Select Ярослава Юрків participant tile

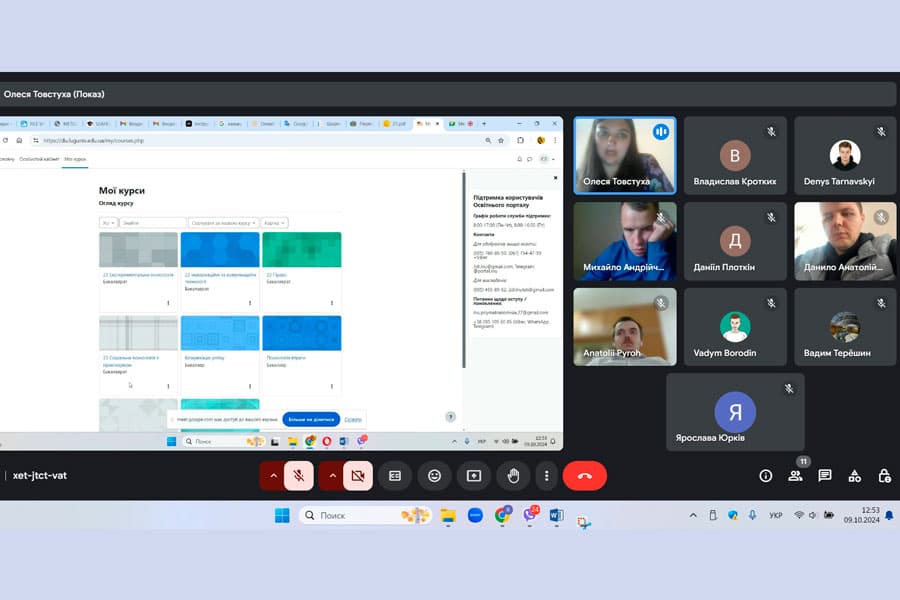tap(735, 412)
